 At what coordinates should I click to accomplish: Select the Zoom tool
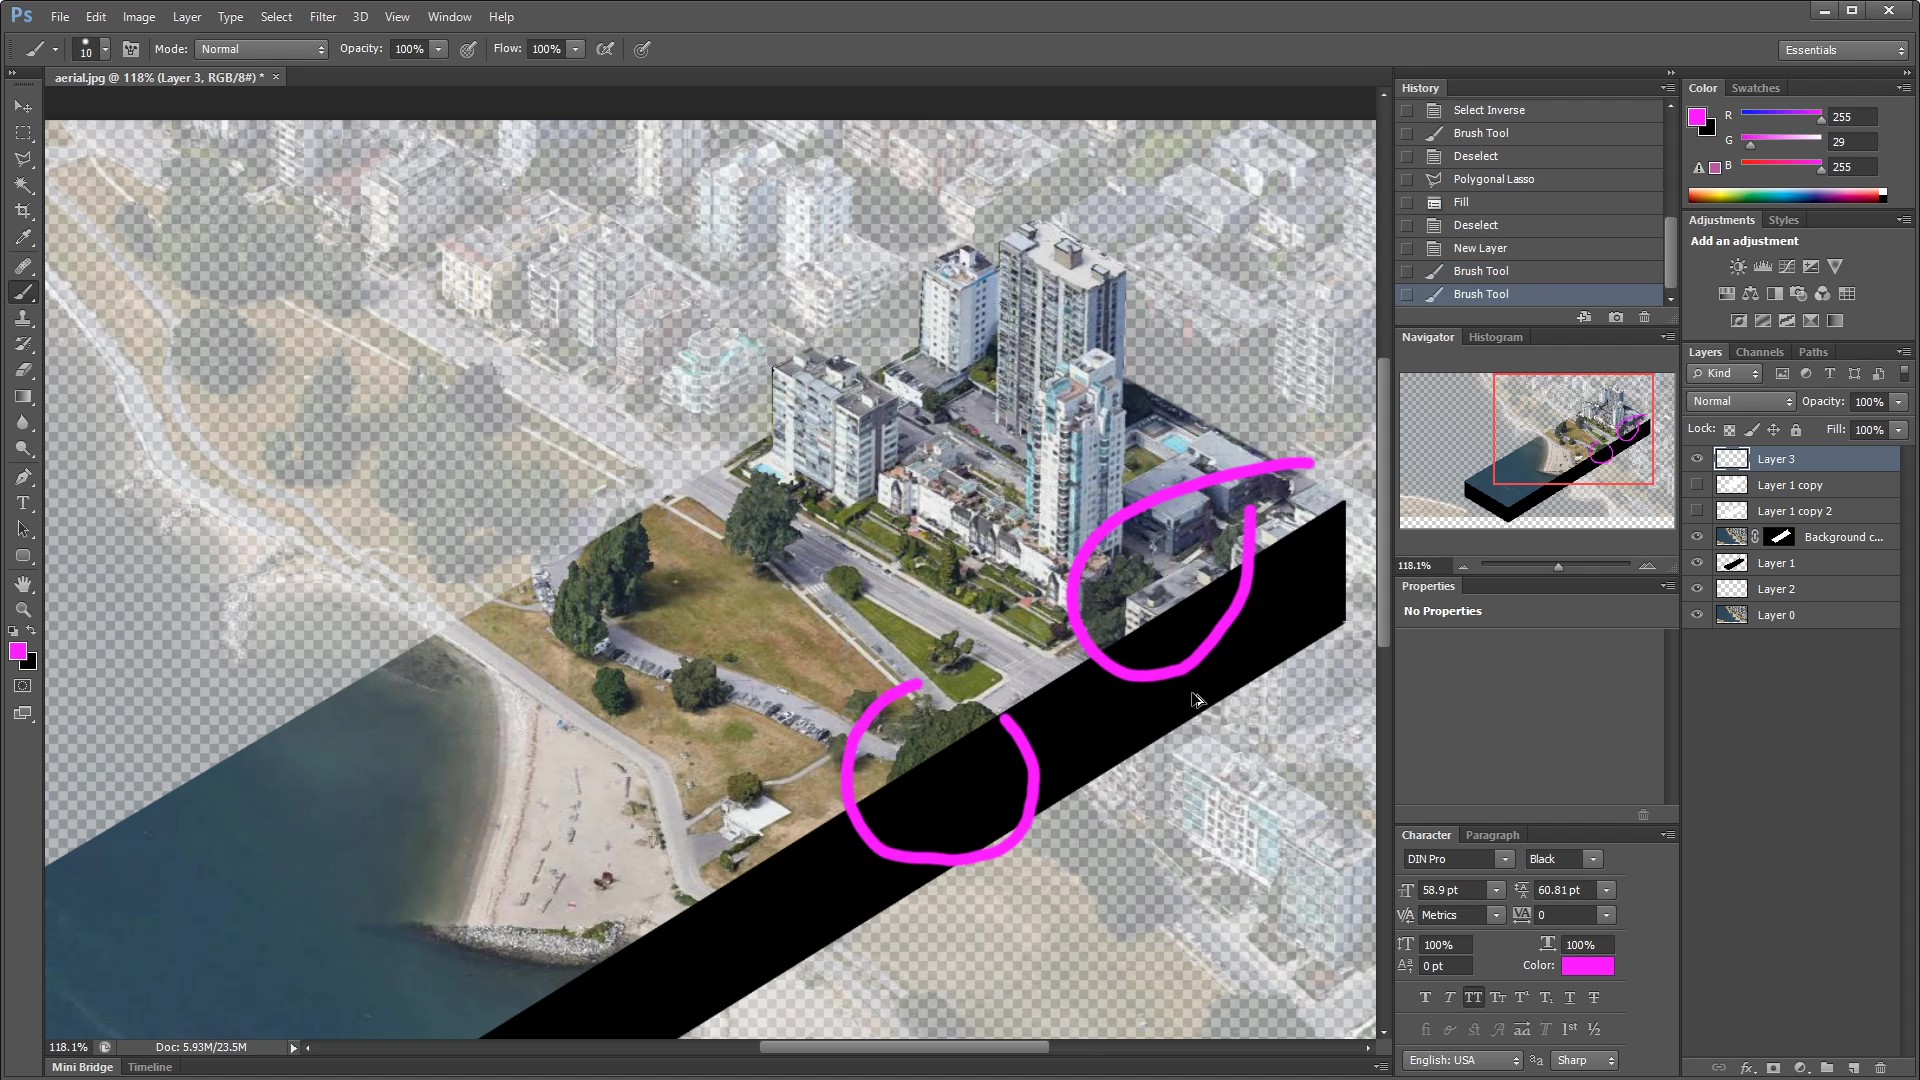(x=23, y=609)
